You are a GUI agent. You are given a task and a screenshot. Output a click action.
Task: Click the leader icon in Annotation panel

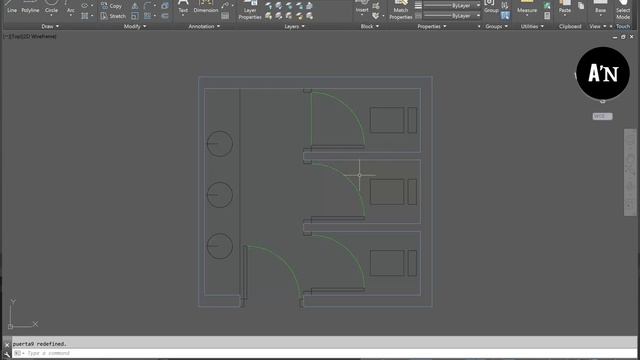(x=225, y=6)
